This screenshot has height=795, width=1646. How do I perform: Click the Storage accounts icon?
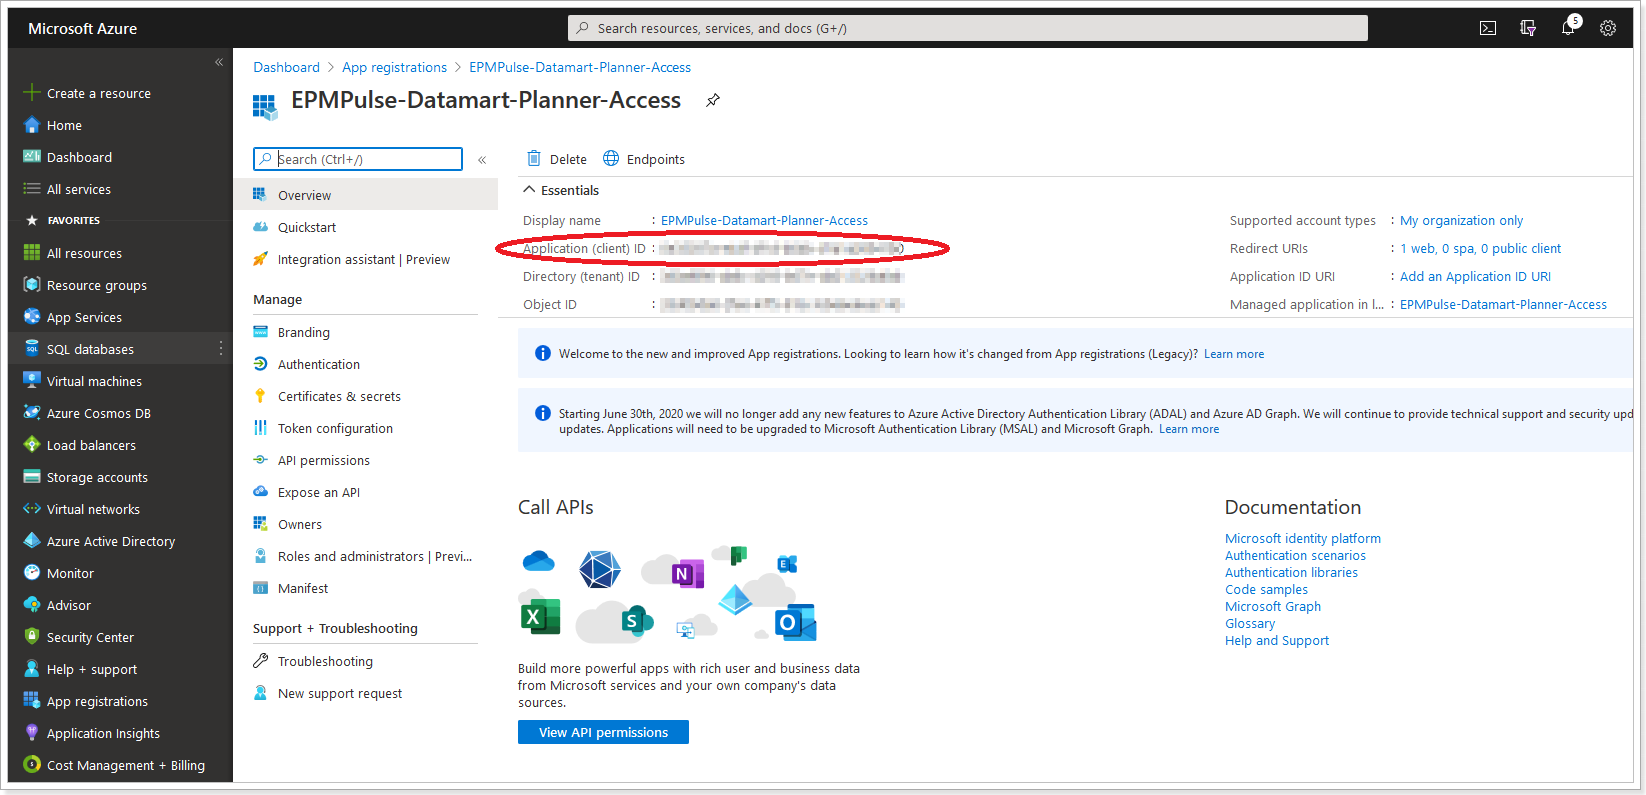pyautogui.click(x=32, y=477)
